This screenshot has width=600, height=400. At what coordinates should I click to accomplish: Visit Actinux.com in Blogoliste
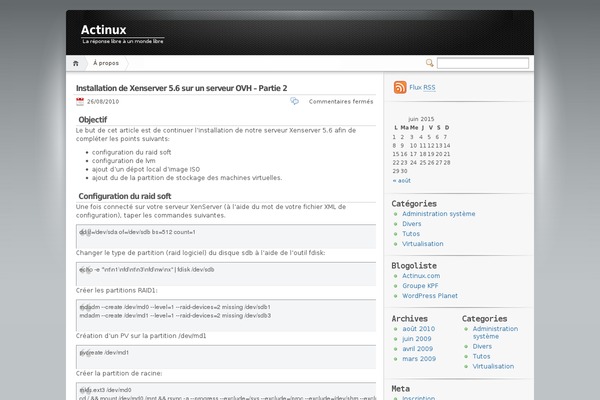[421, 276]
